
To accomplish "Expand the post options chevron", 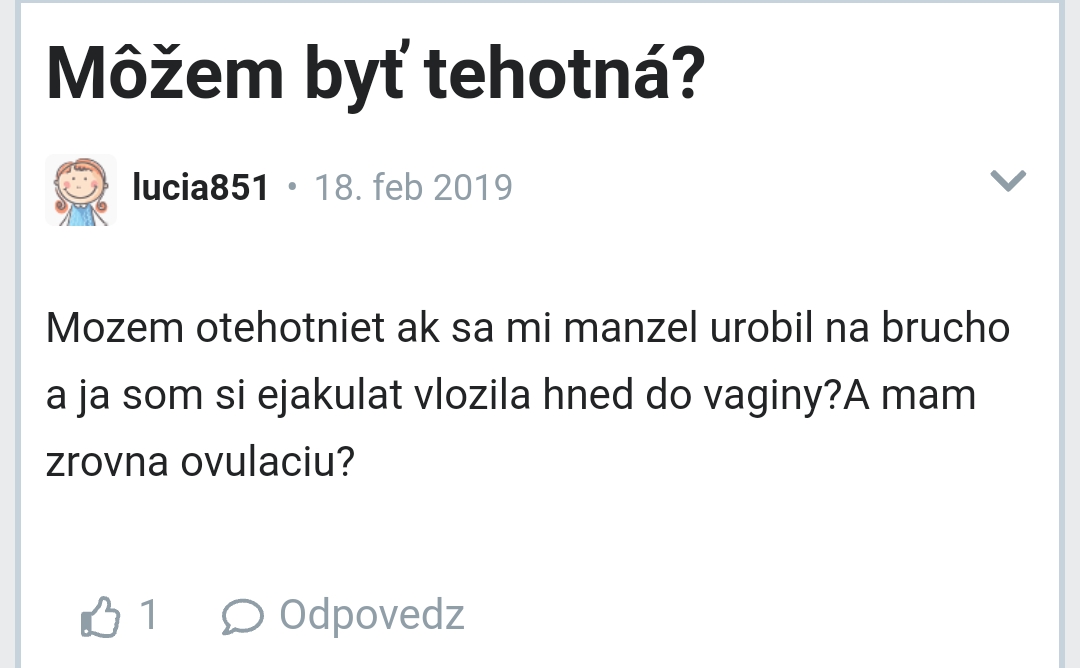I will click(x=1007, y=181).
